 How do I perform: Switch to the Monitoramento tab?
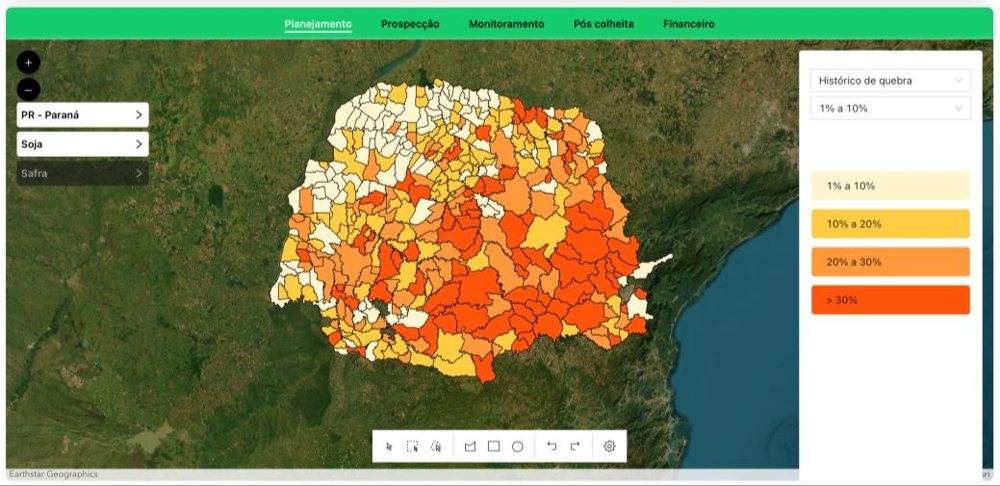pos(506,24)
